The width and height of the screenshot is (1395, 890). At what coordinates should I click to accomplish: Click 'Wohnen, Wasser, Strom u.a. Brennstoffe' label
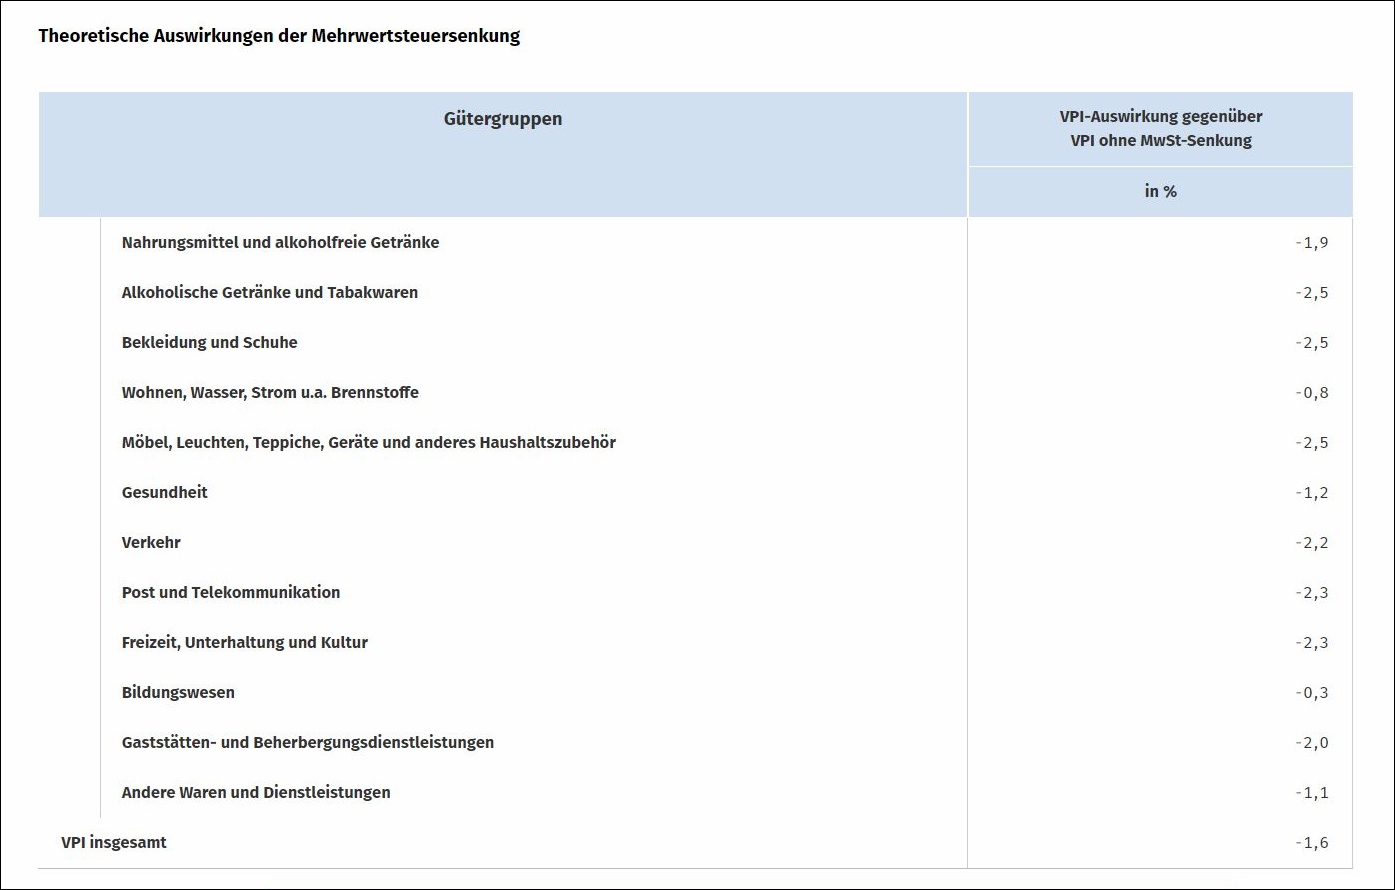pyautogui.click(x=270, y=392)
